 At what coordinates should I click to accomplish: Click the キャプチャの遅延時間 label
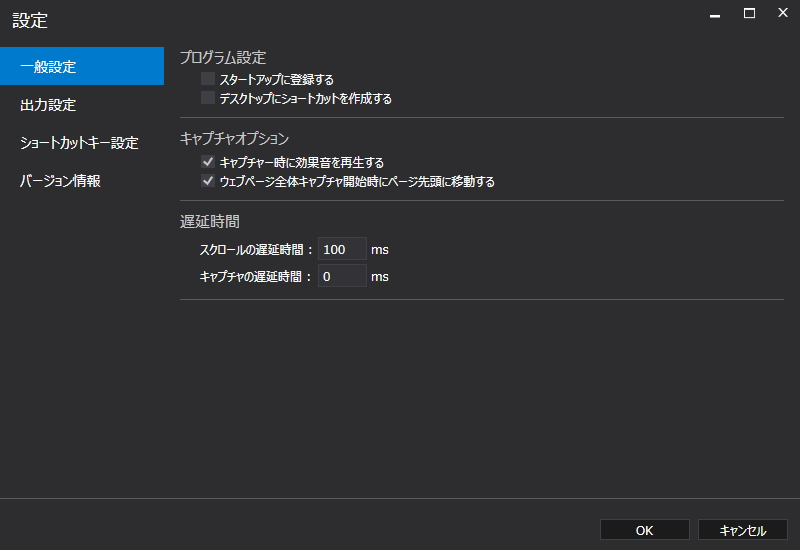coord(256,277)
